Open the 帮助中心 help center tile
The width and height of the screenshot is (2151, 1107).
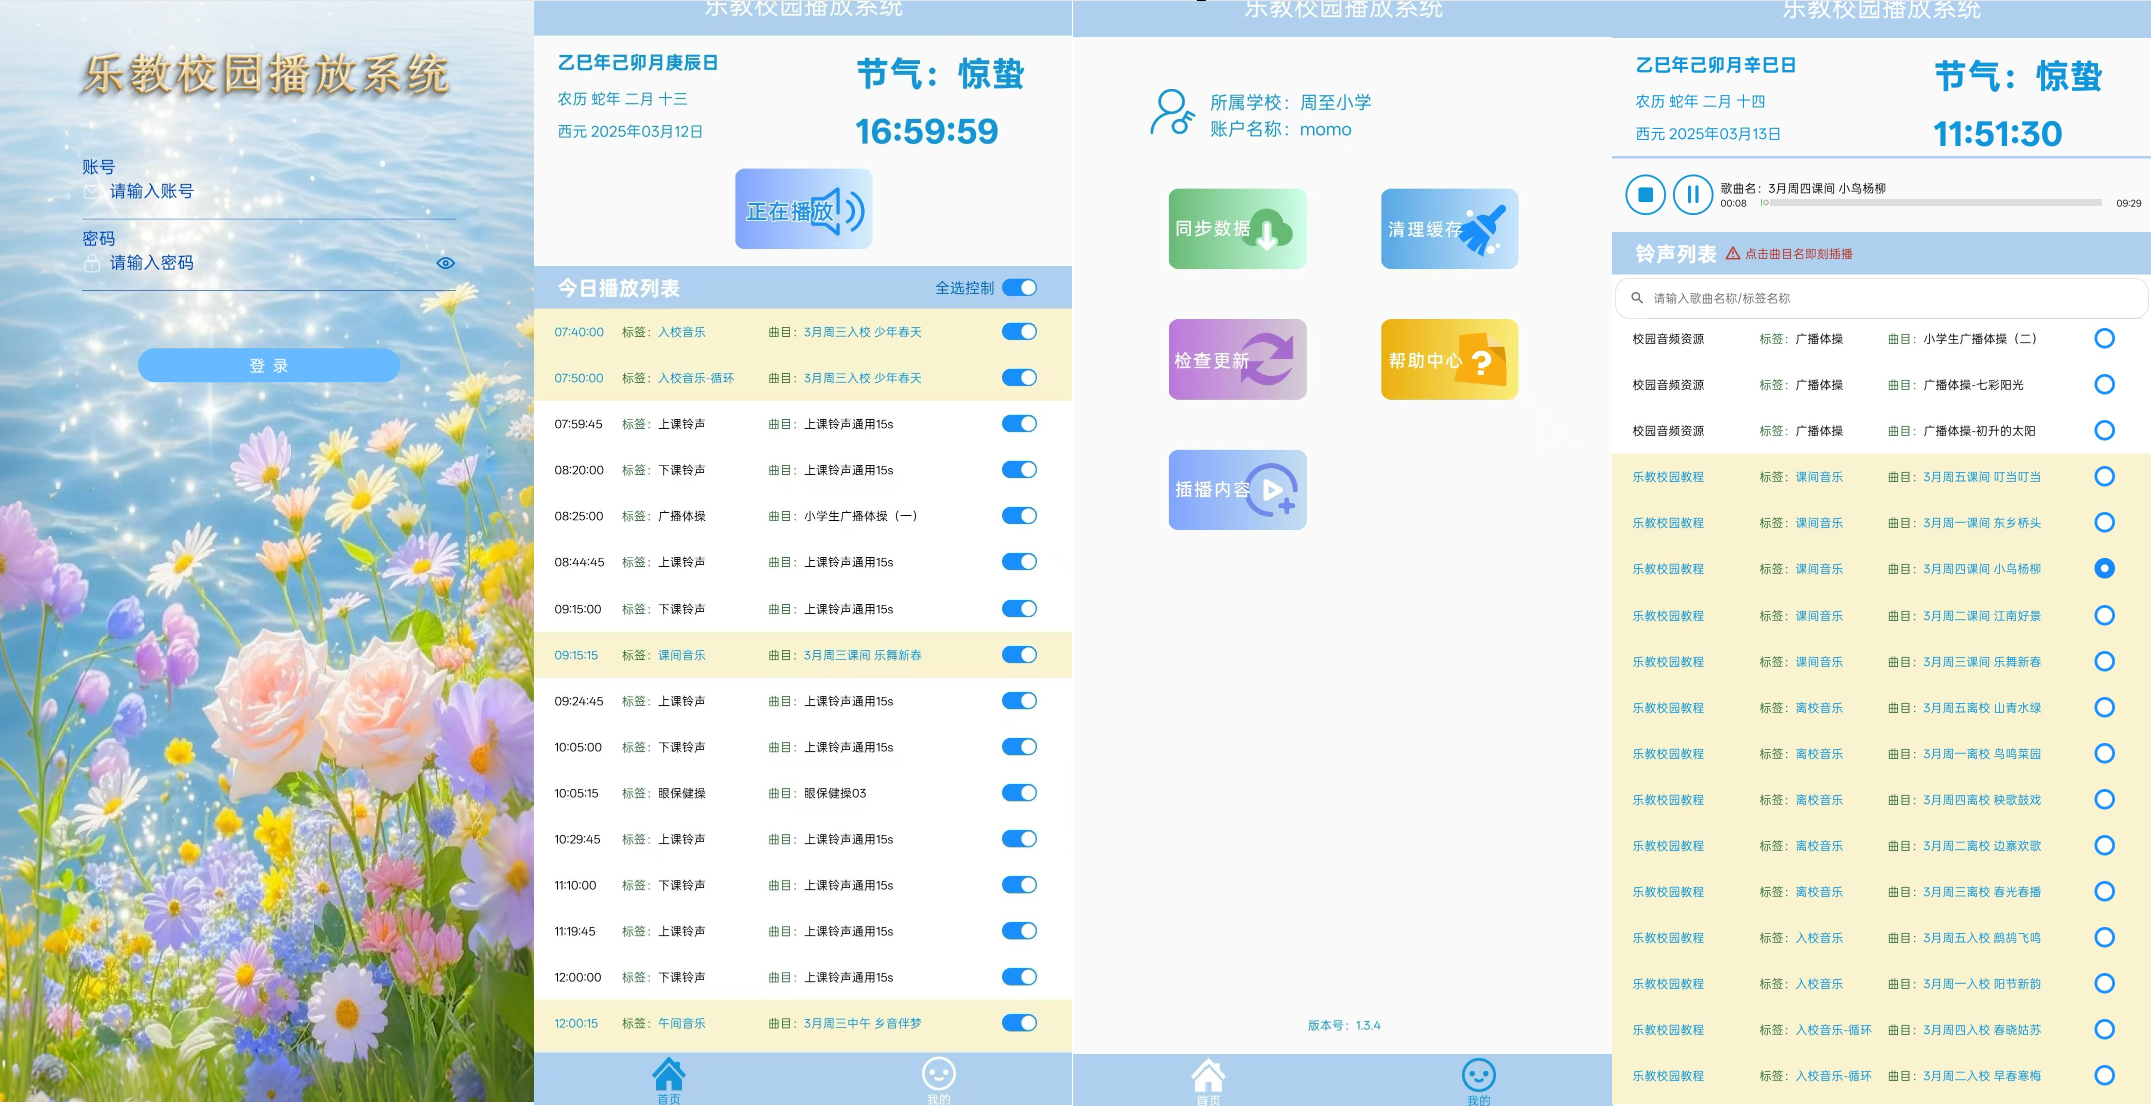tap(1449, 360)
